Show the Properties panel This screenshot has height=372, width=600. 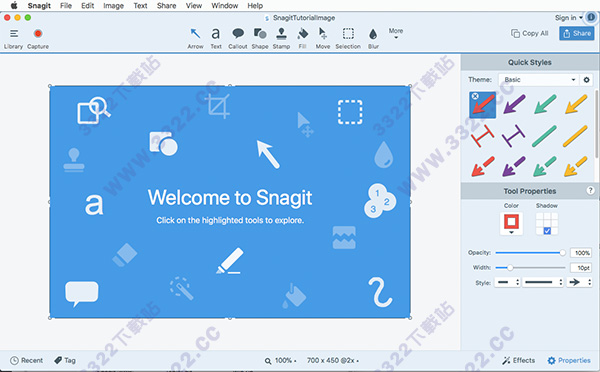569,360
